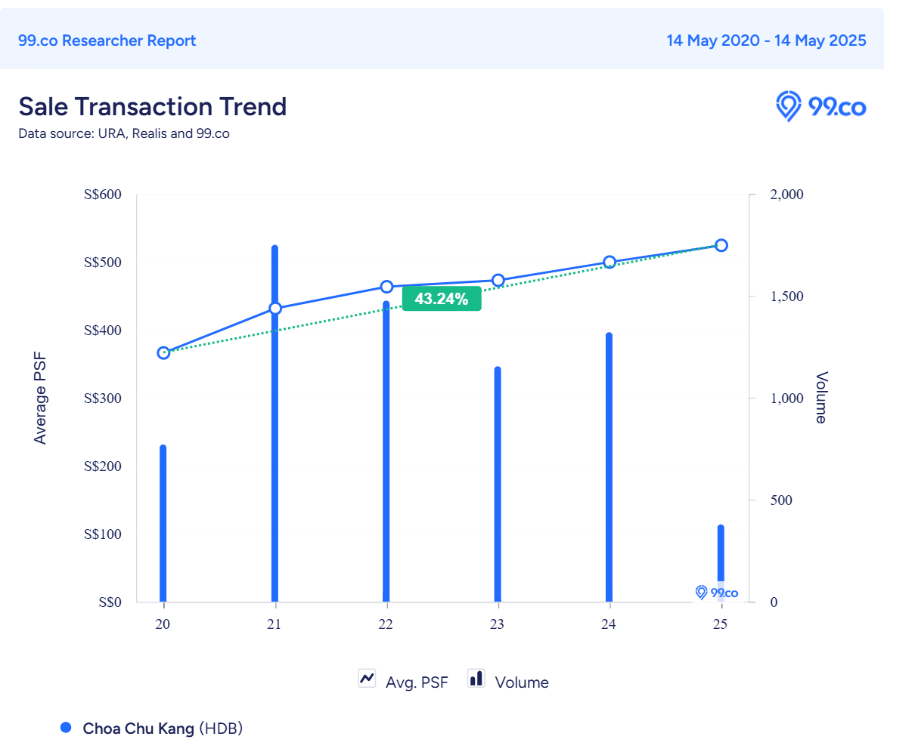Select the 2024 average PSF data point
The height and width of the screenshot is (749, 903).
coord(609,263)
